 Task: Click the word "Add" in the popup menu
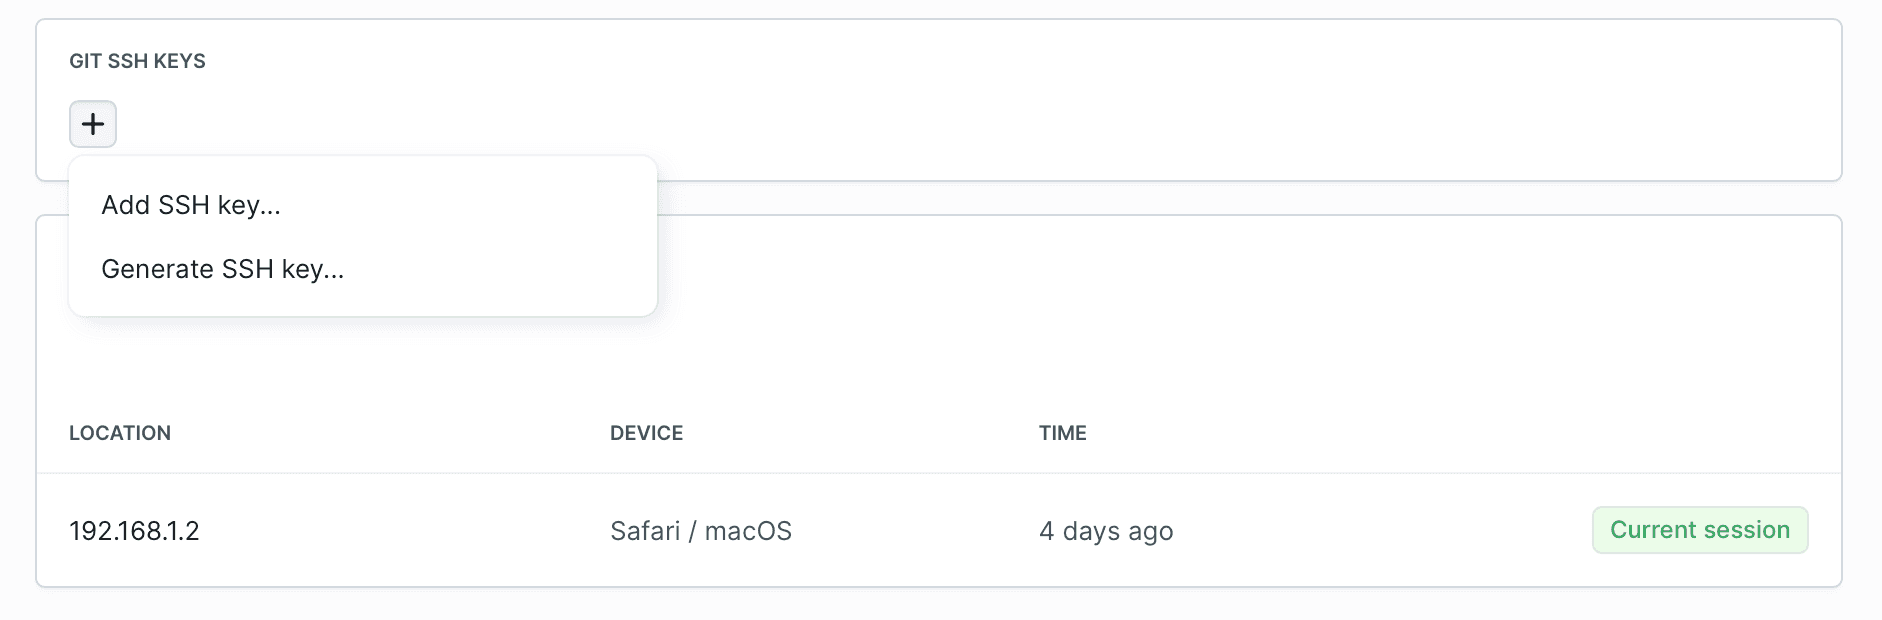[125, 205]
